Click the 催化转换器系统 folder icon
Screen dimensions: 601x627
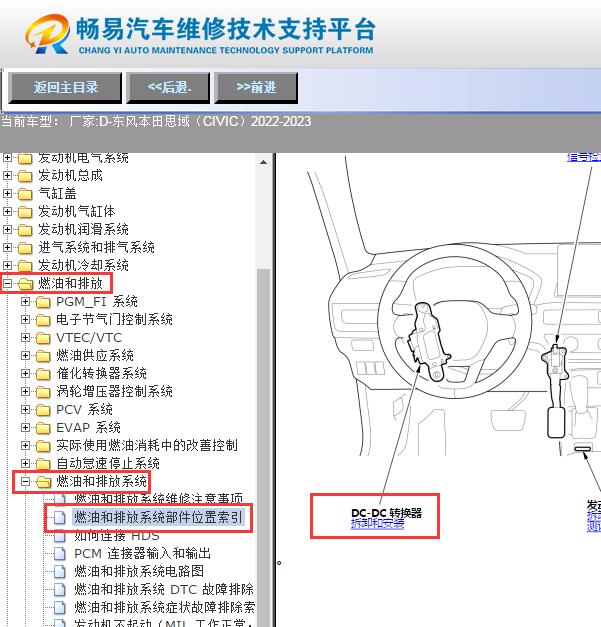43,374
